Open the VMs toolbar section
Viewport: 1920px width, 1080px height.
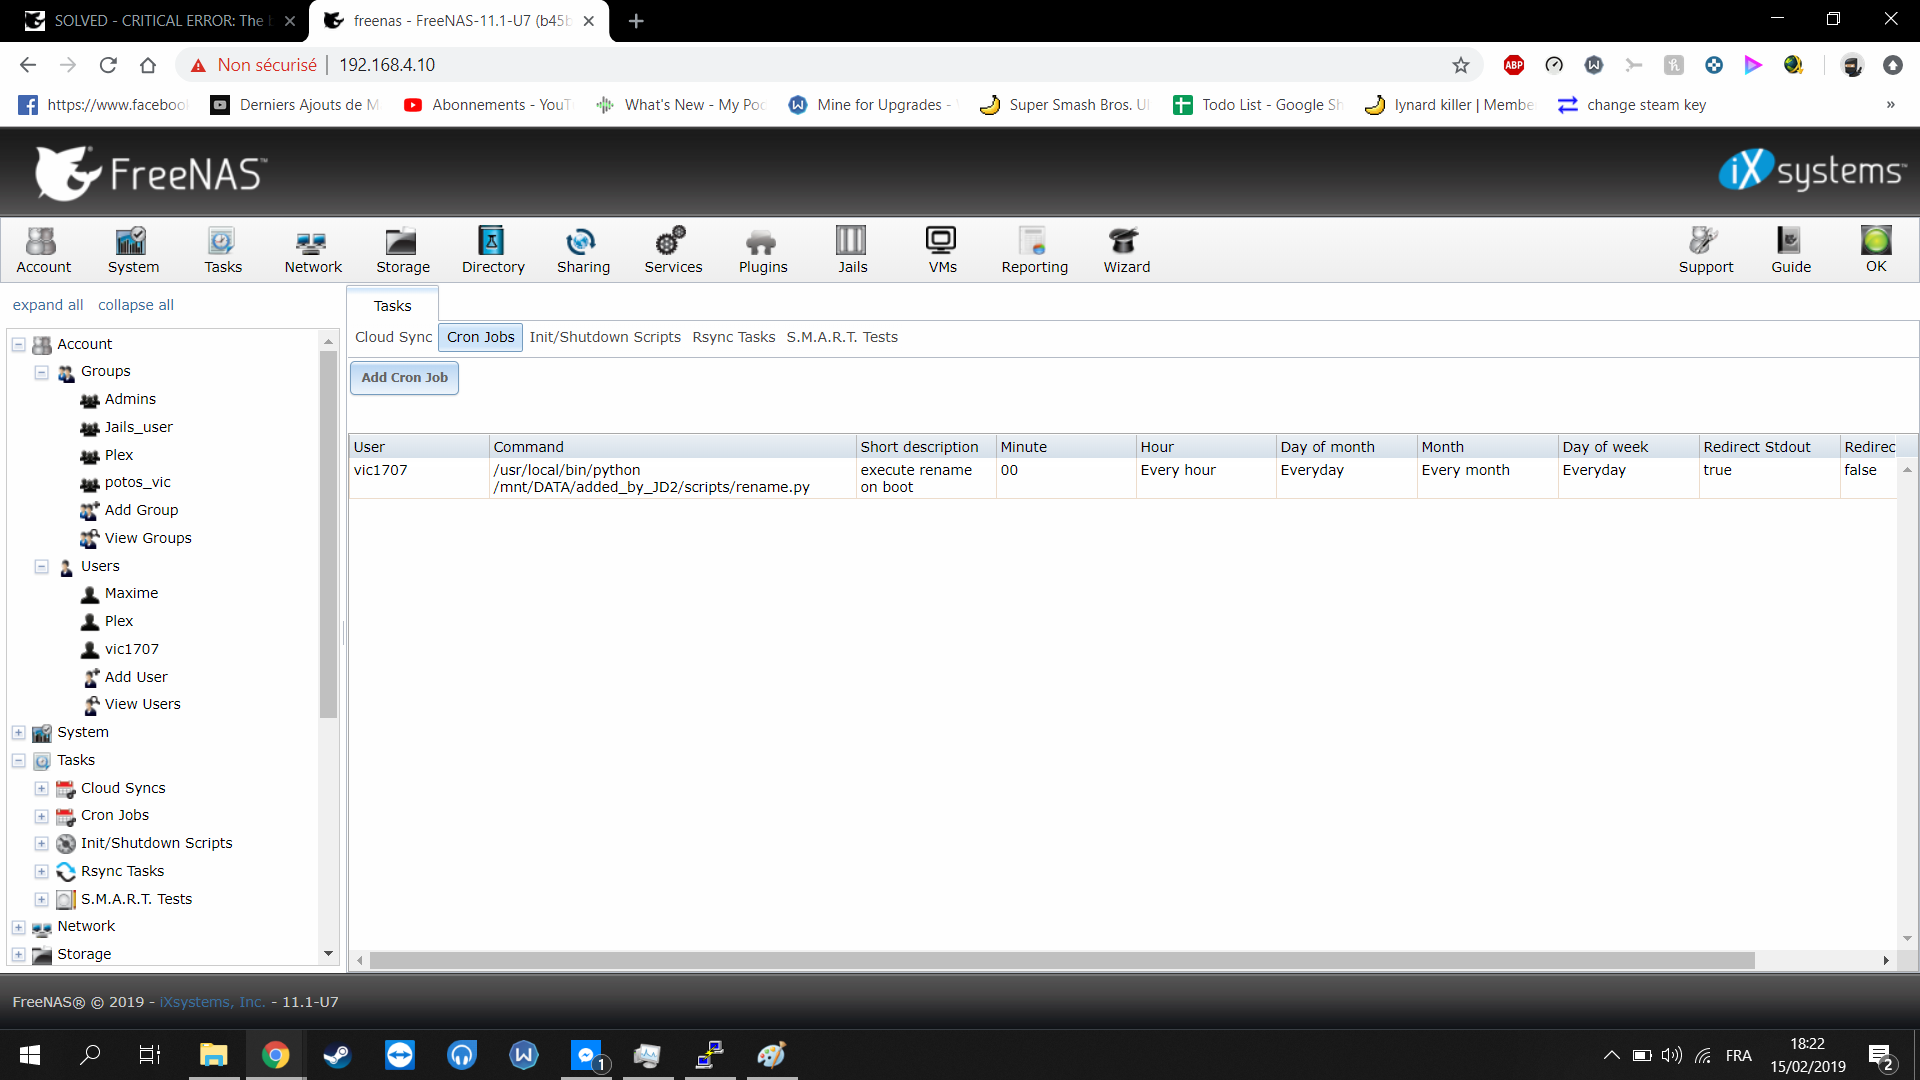pos(942,250)
